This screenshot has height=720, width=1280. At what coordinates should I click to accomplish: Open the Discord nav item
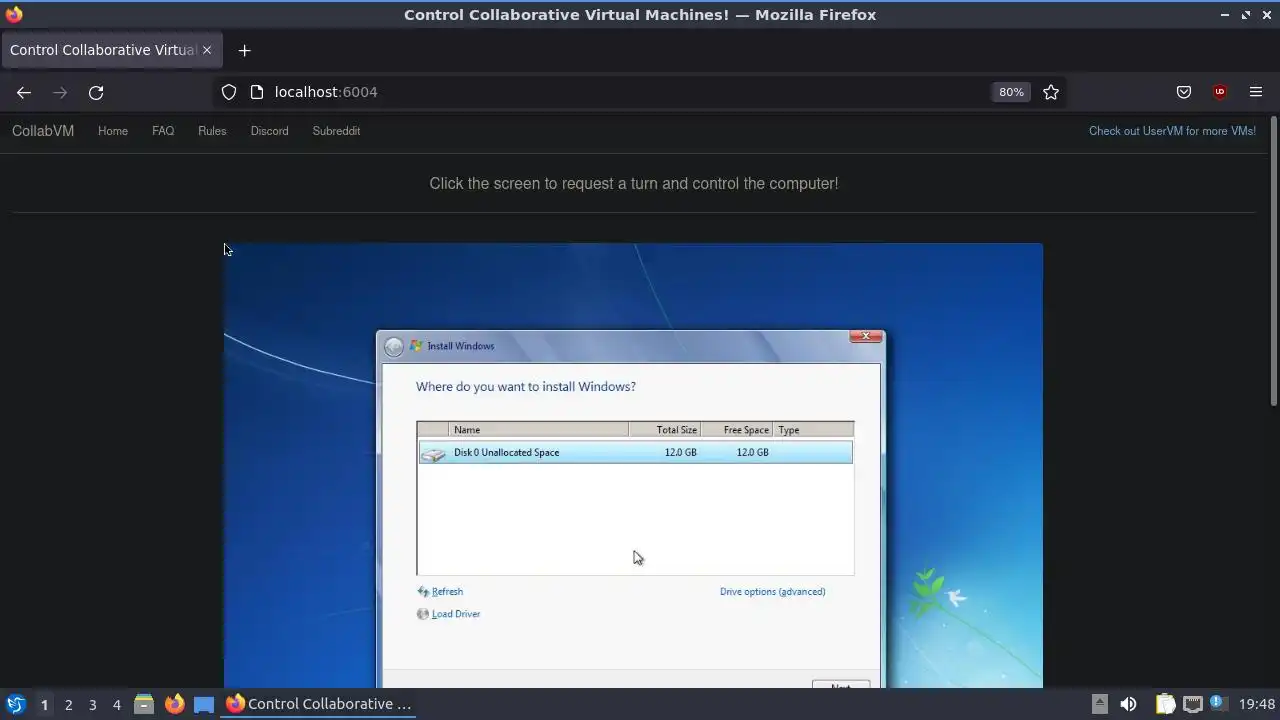pos(269,131)
